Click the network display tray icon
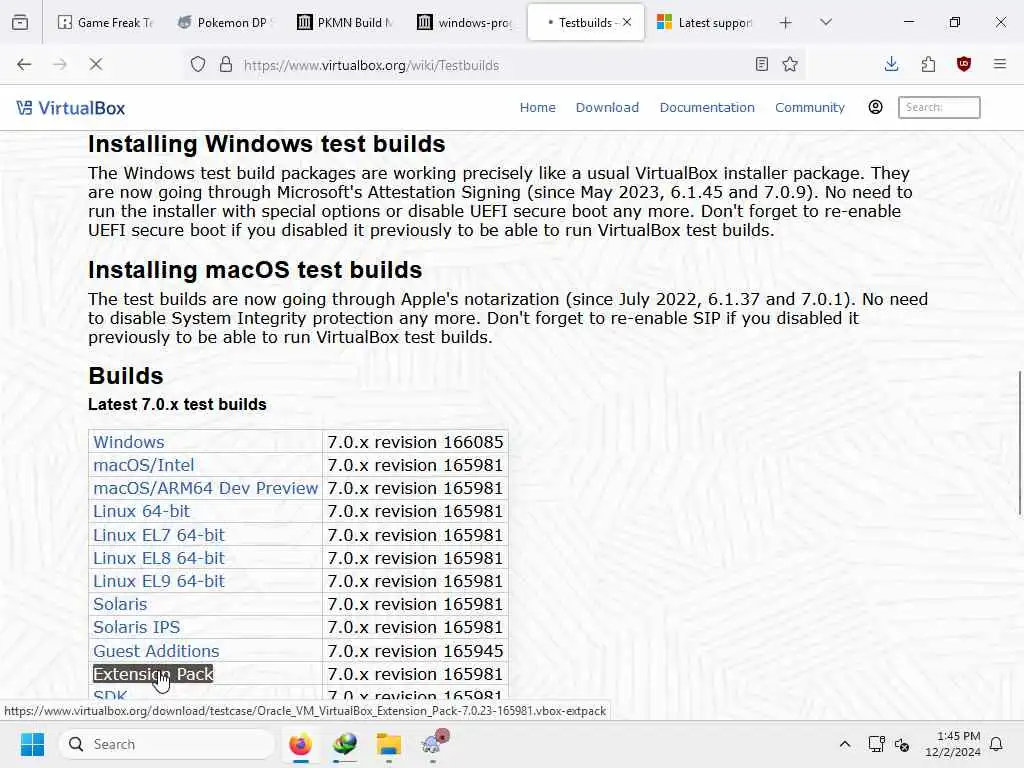The width and height of the screenshot is (1024, 768). point(876,744)
